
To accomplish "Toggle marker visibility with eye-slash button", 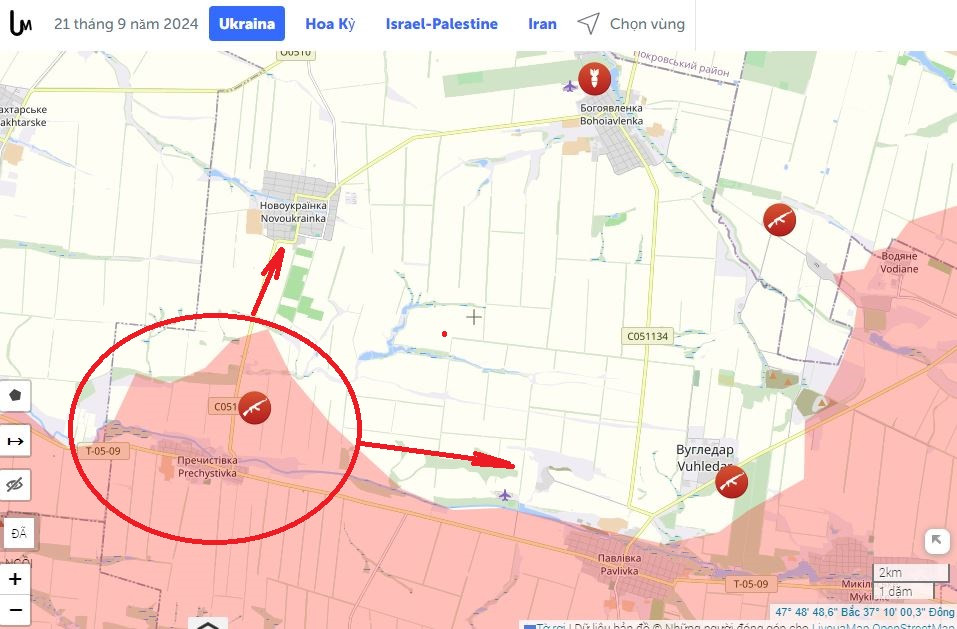I will pos(15,484).
